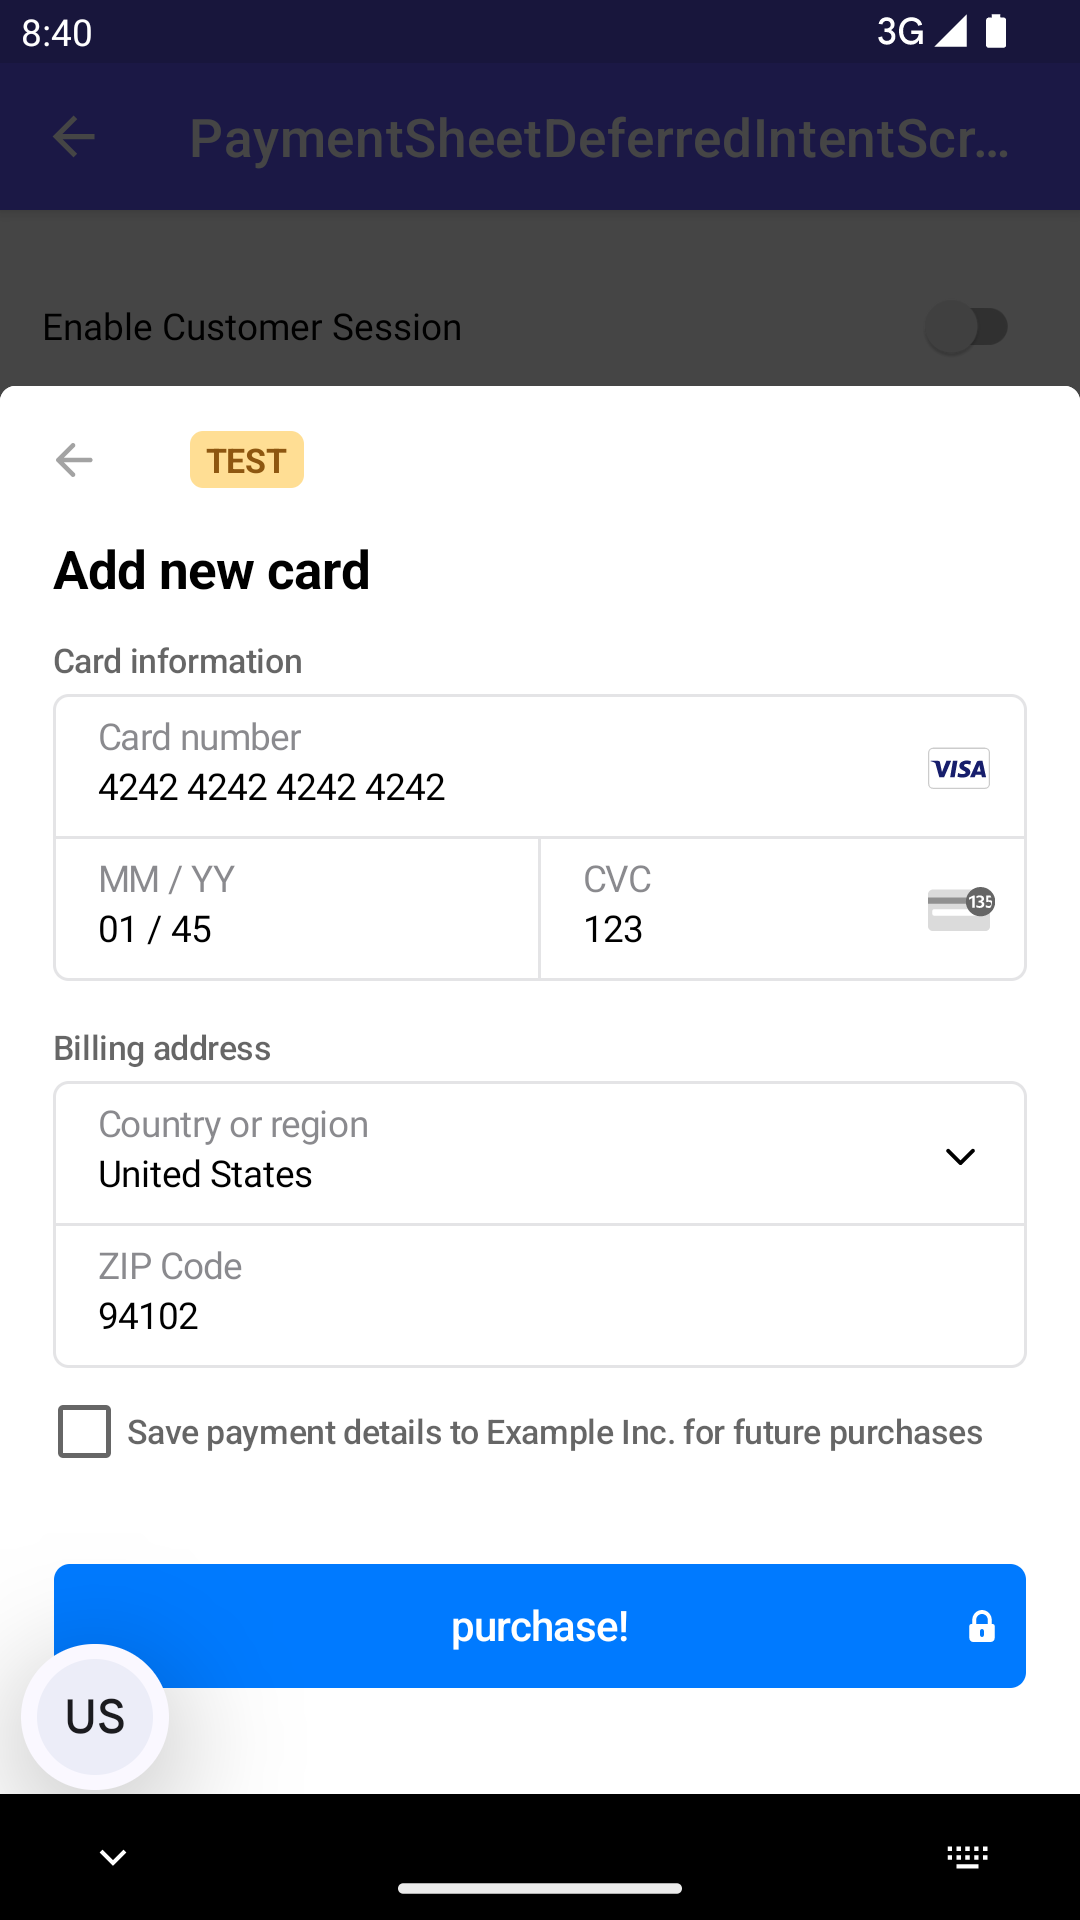Tap the back arrow in payment sheet
This screenshot has width=1080, height=1920.
click(x=74, y=460)
